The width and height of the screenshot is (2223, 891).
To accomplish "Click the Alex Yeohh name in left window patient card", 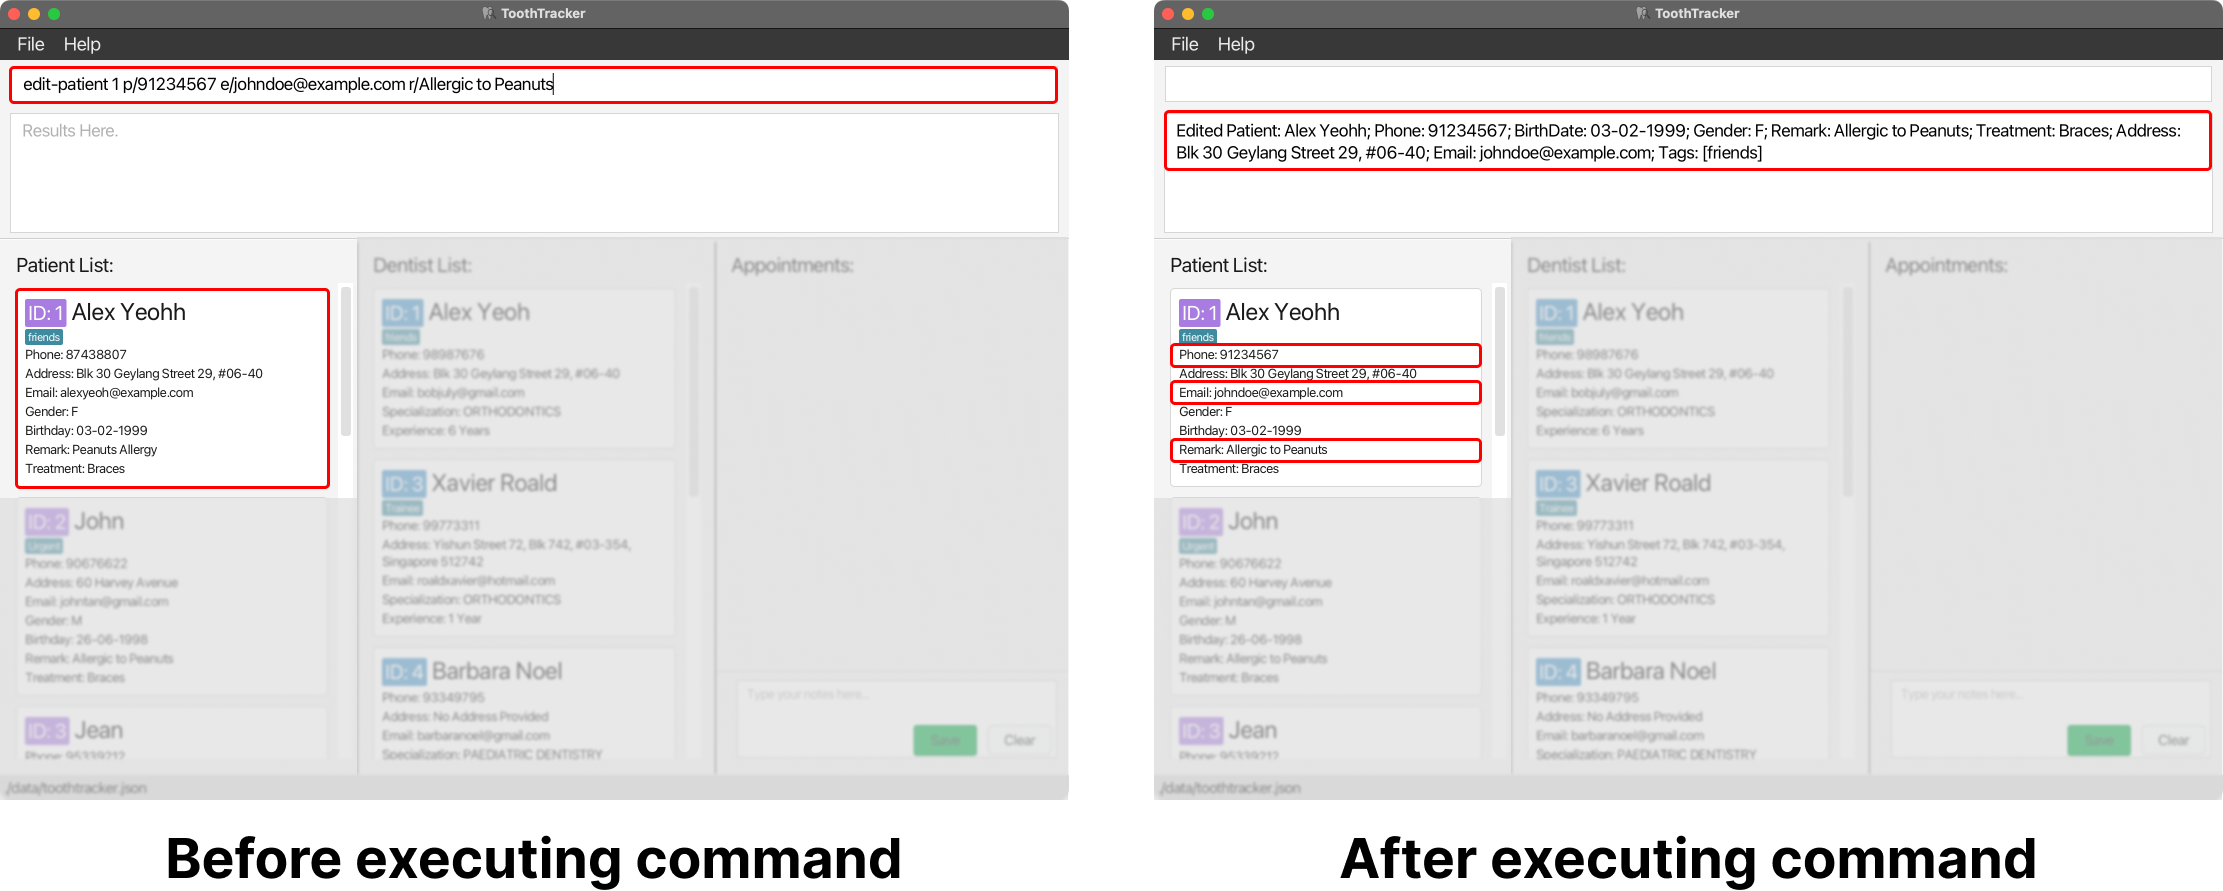I will click(129, 312).
